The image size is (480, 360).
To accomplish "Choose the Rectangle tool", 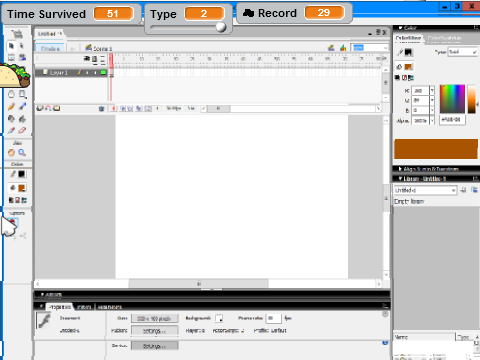I will tap(22, 94).
